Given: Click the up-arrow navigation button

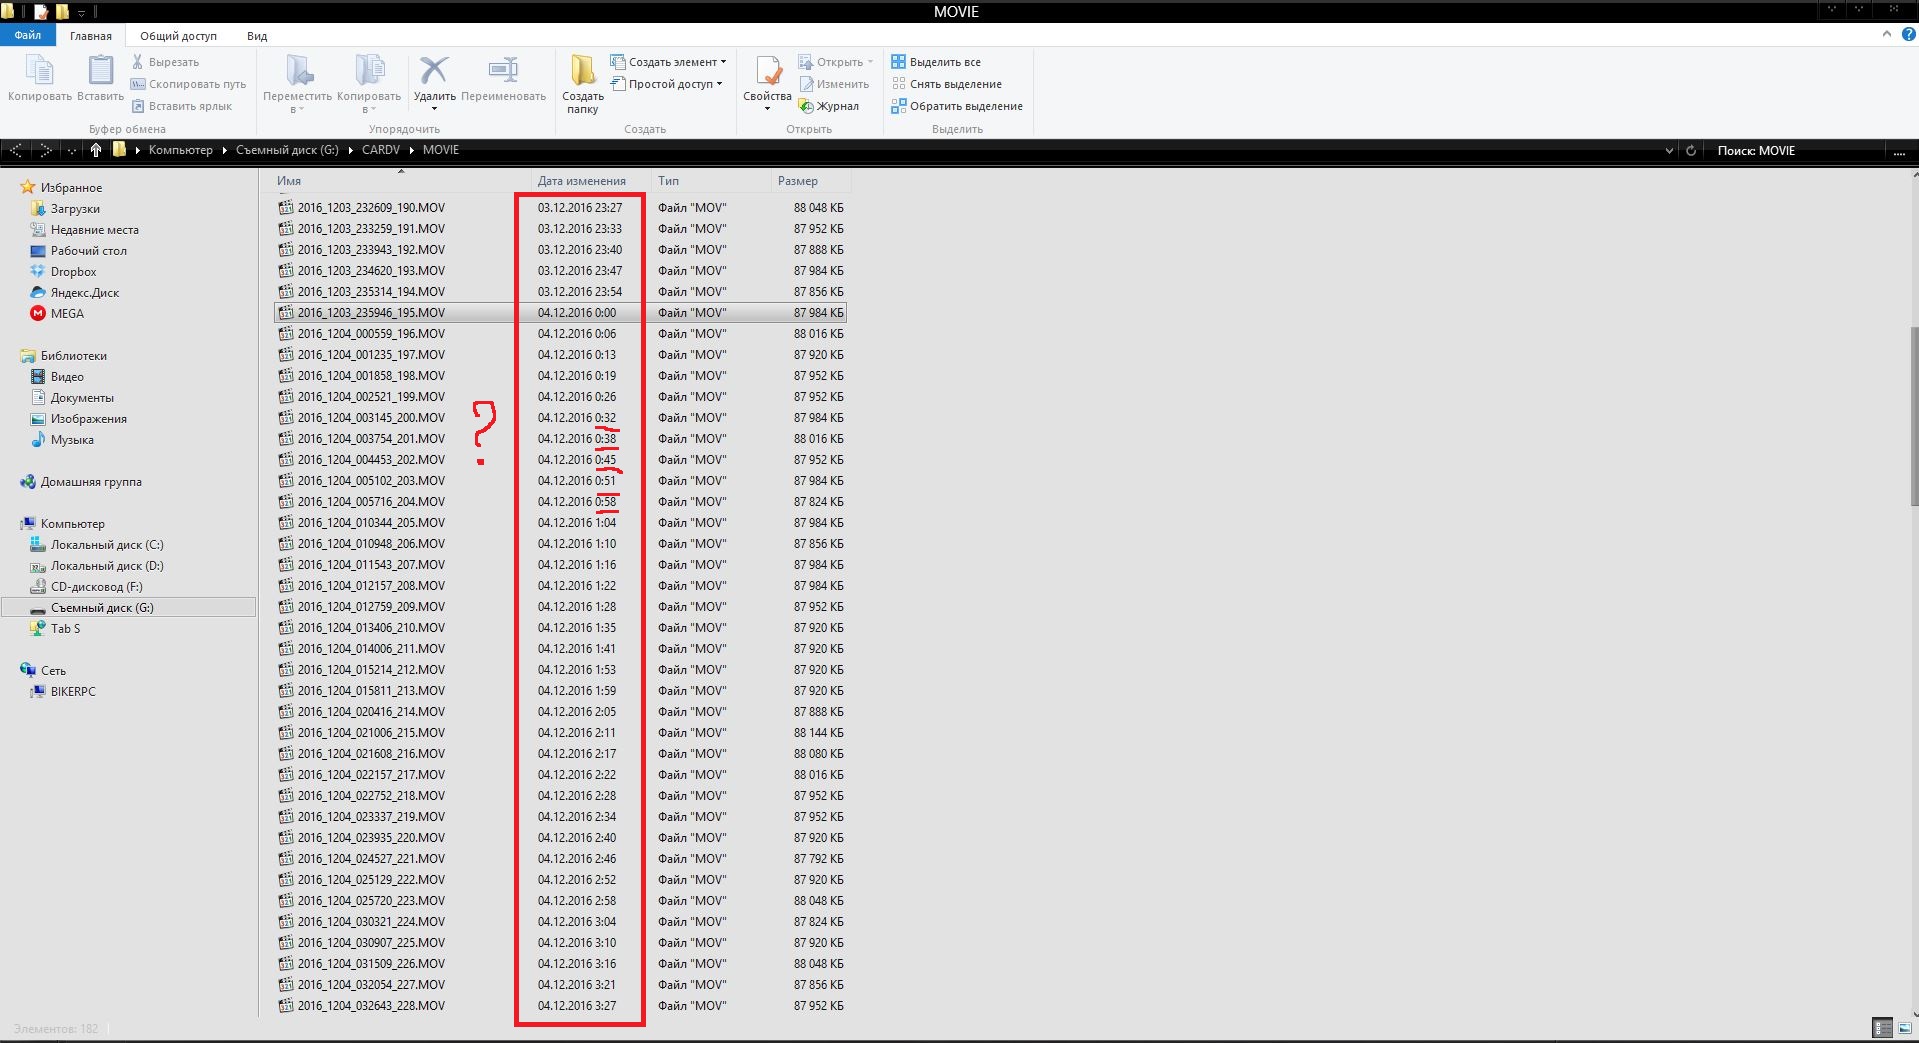Looking at the screenshot, I should pyautogui.click(x=96, y=150).
